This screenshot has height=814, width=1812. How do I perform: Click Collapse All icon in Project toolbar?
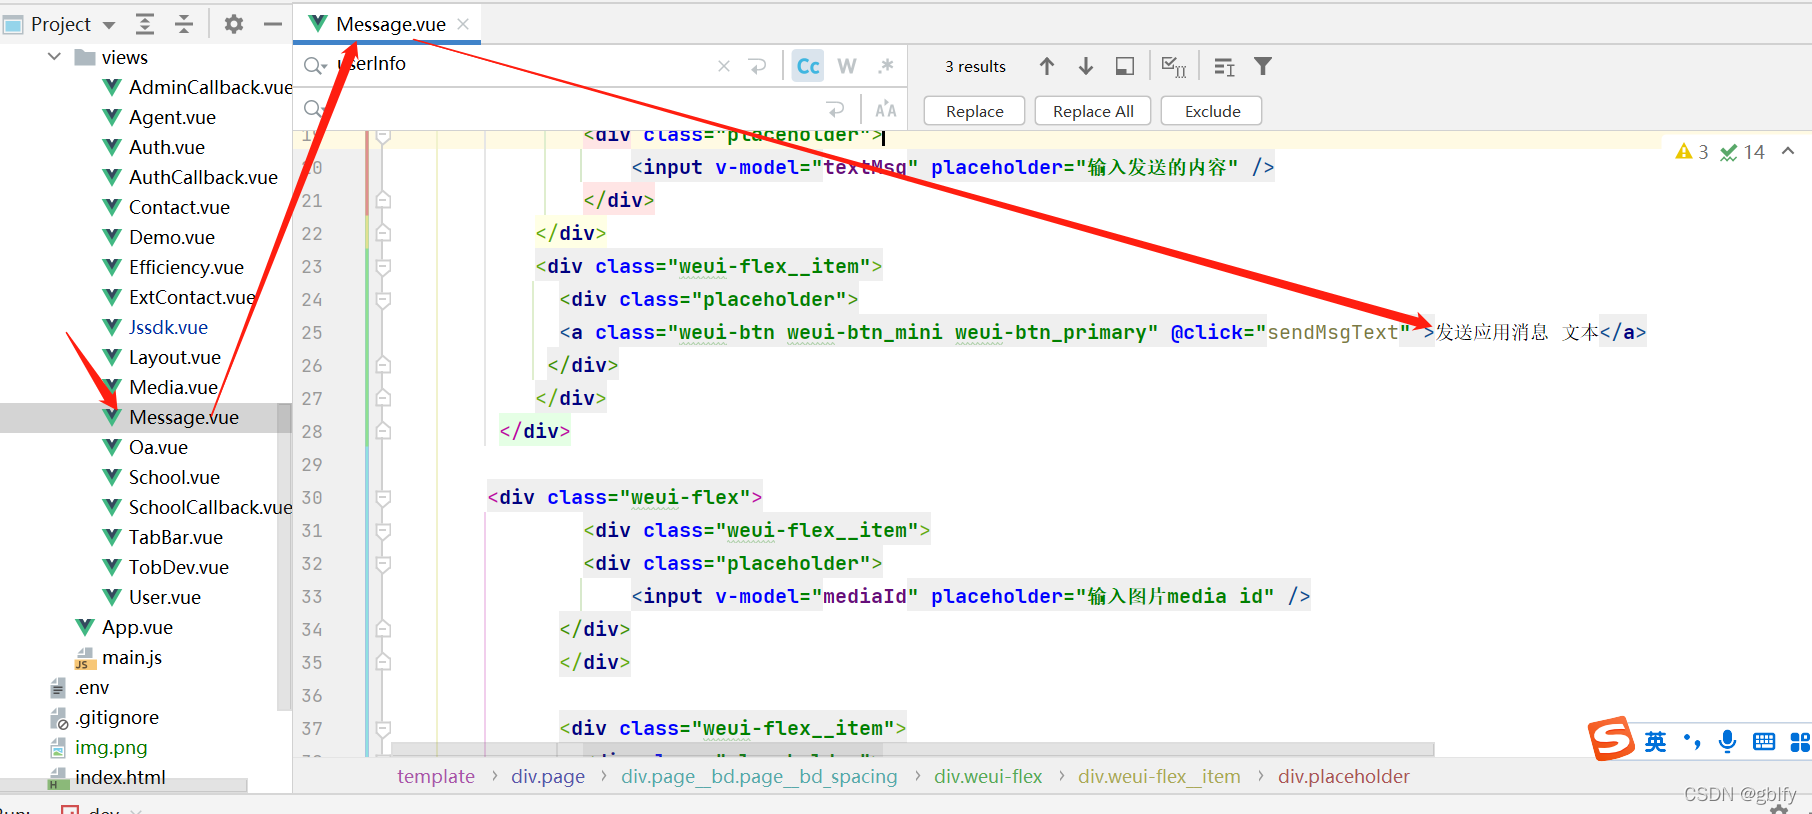184,24
